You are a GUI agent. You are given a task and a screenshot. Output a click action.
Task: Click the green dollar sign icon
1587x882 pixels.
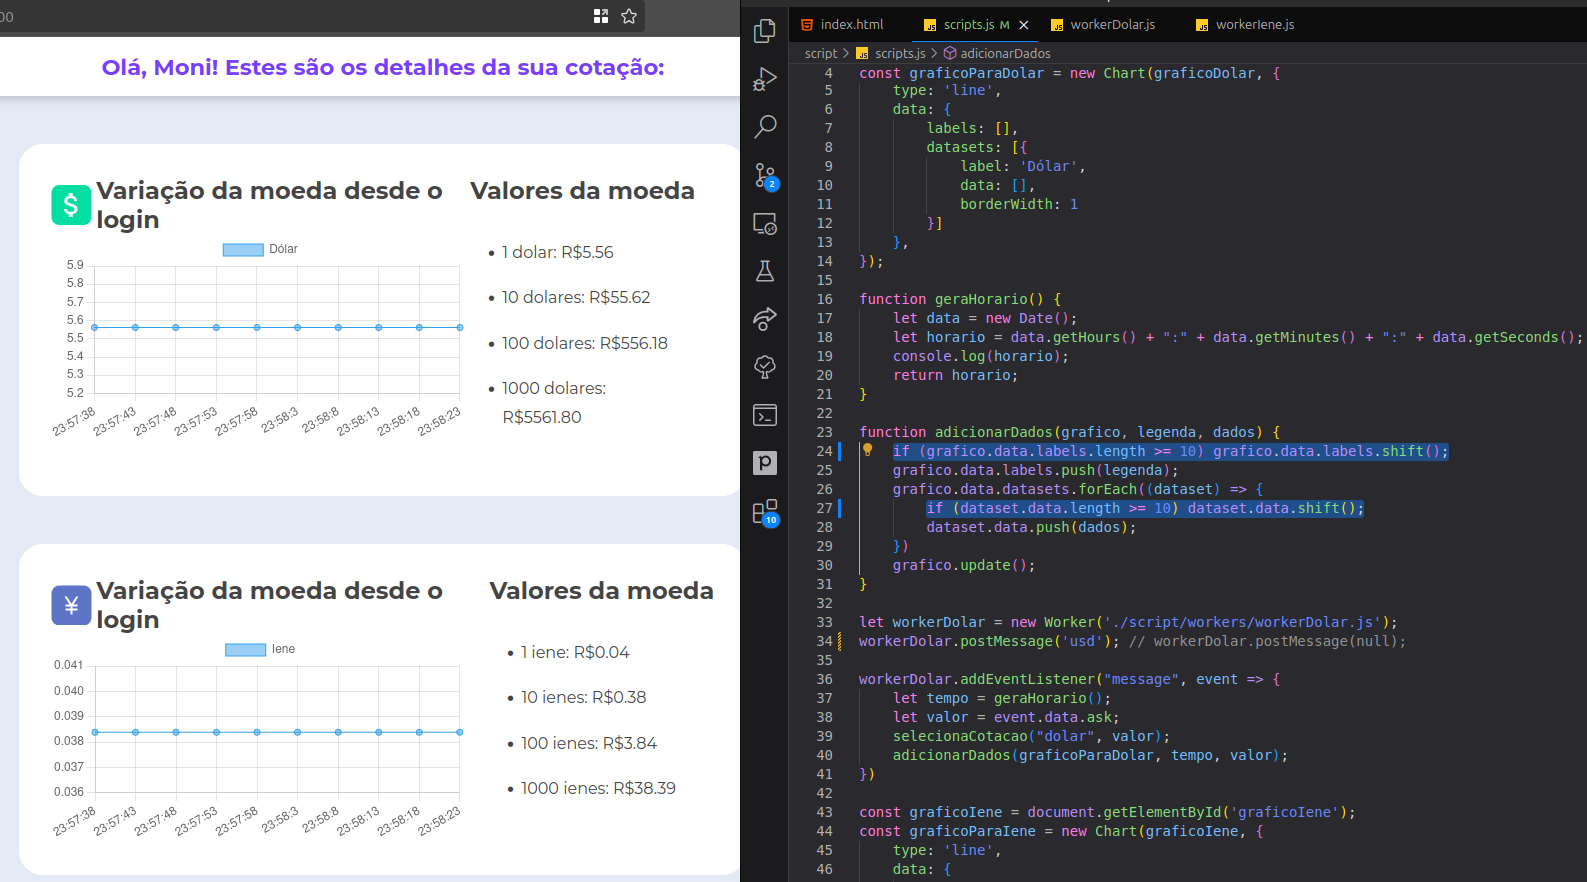click(71, 205)
